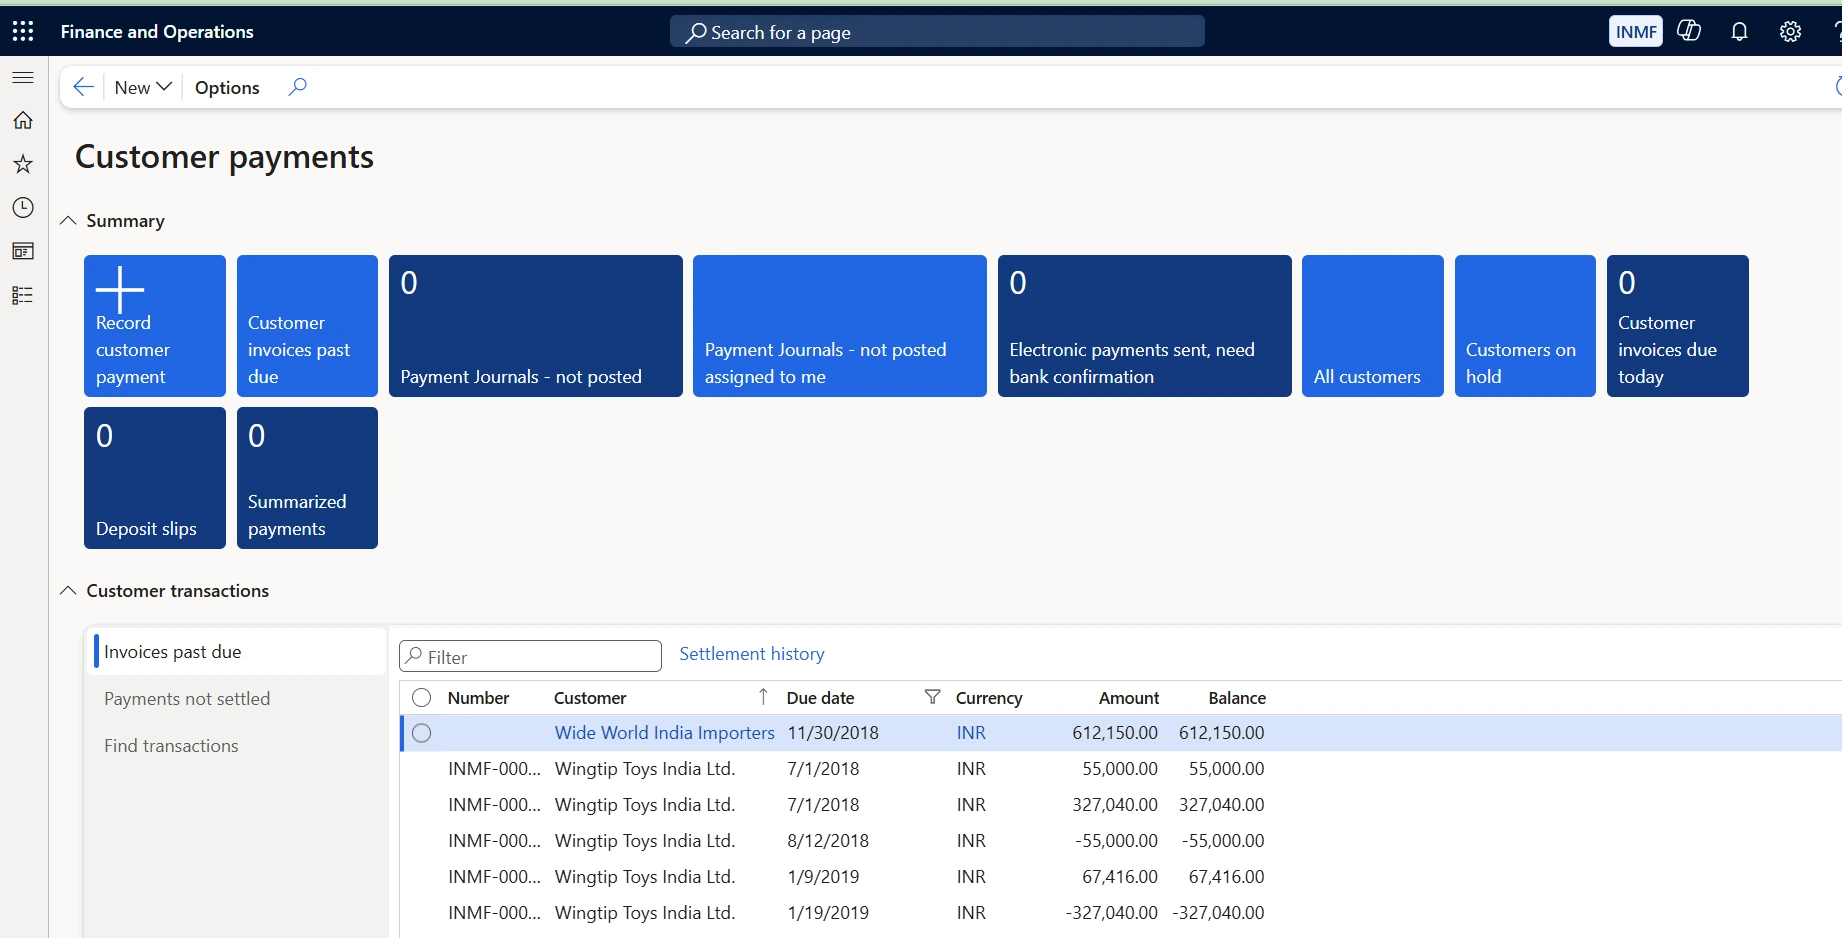This screenshot has height=938, width=1842.
Task: Collapse the Customer transactions section
Action: tap(68, 590)
